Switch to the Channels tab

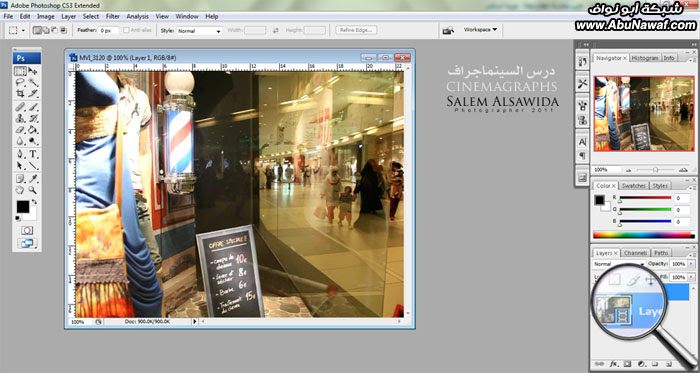[635, 253]
